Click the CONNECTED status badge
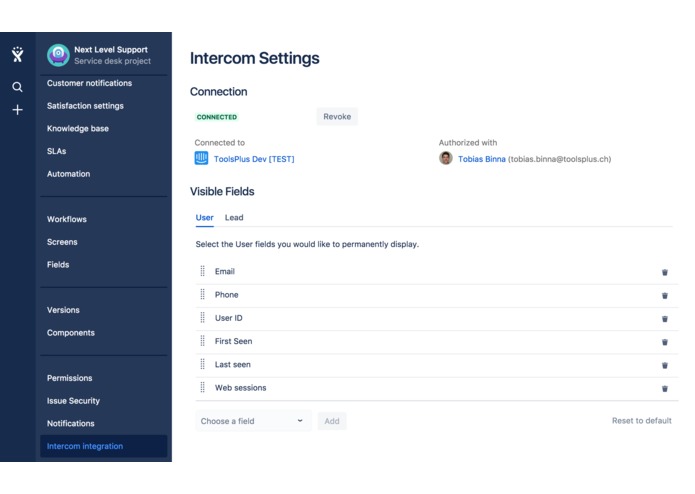 click(x=217, y=117)
